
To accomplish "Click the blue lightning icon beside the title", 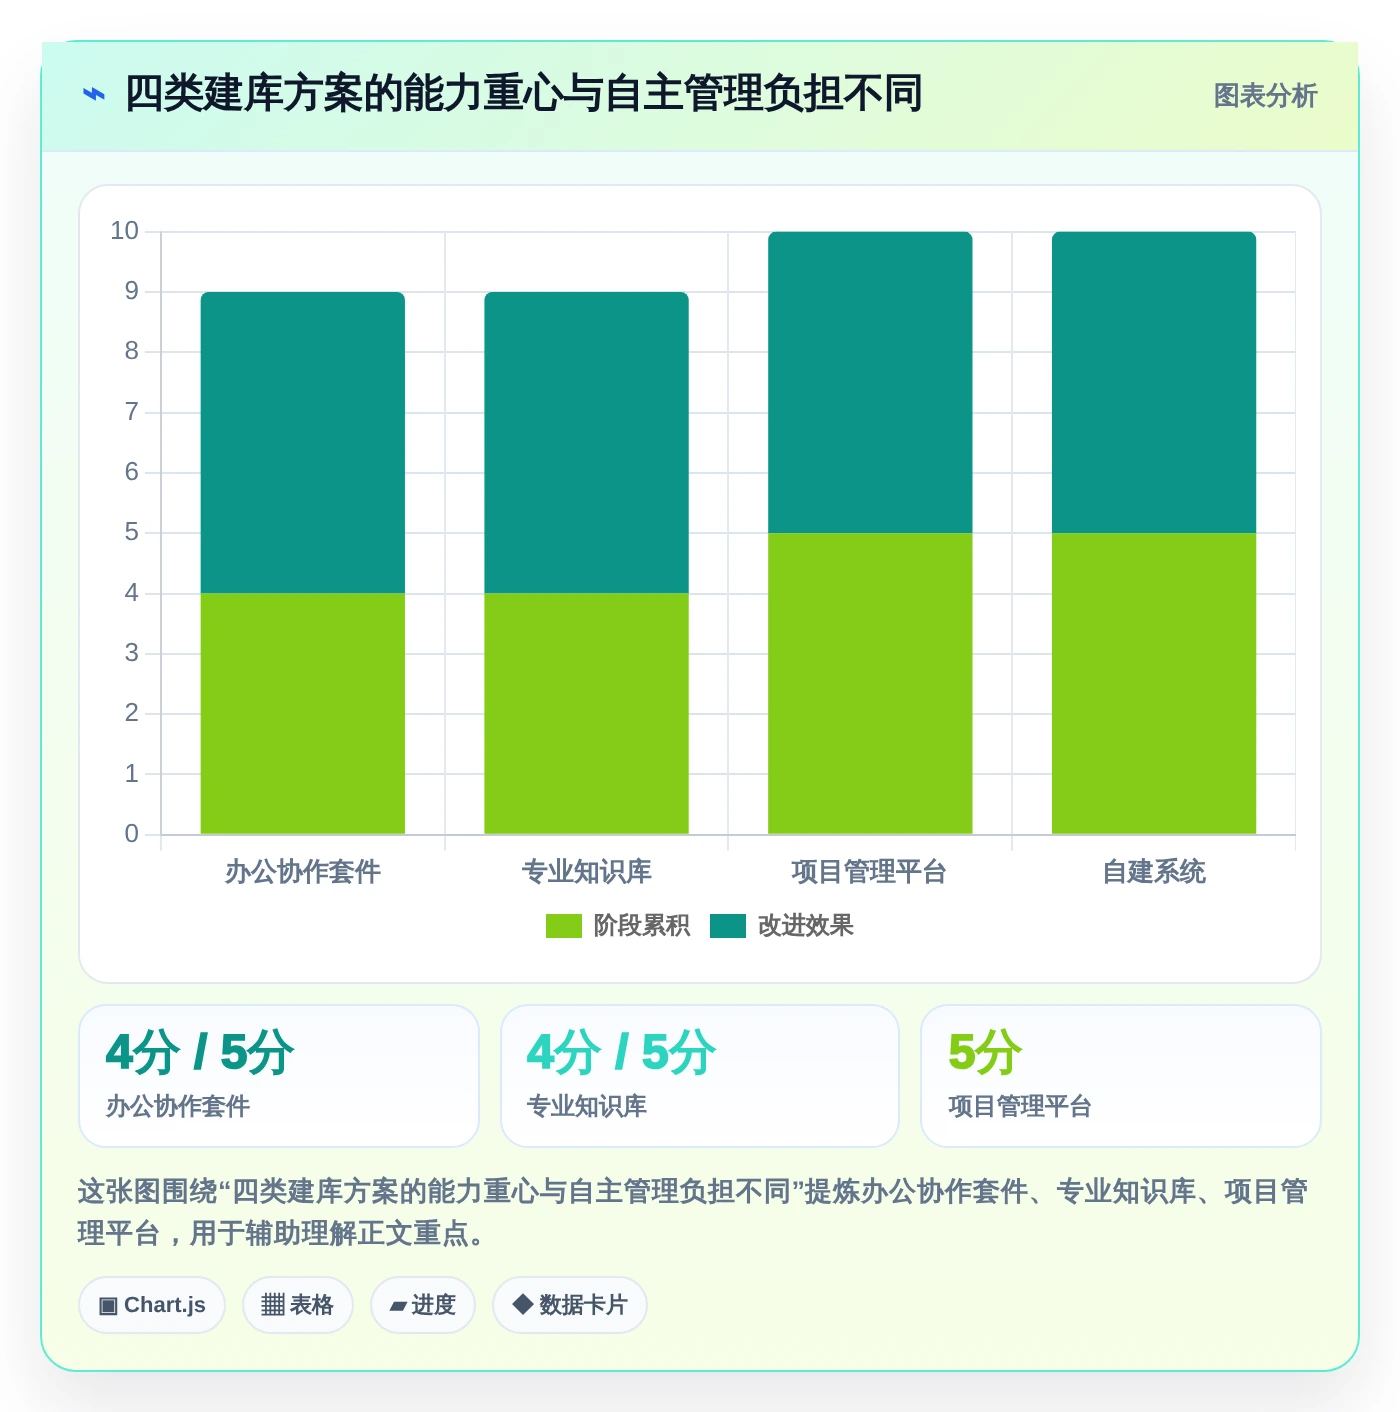I will point(93,95).
